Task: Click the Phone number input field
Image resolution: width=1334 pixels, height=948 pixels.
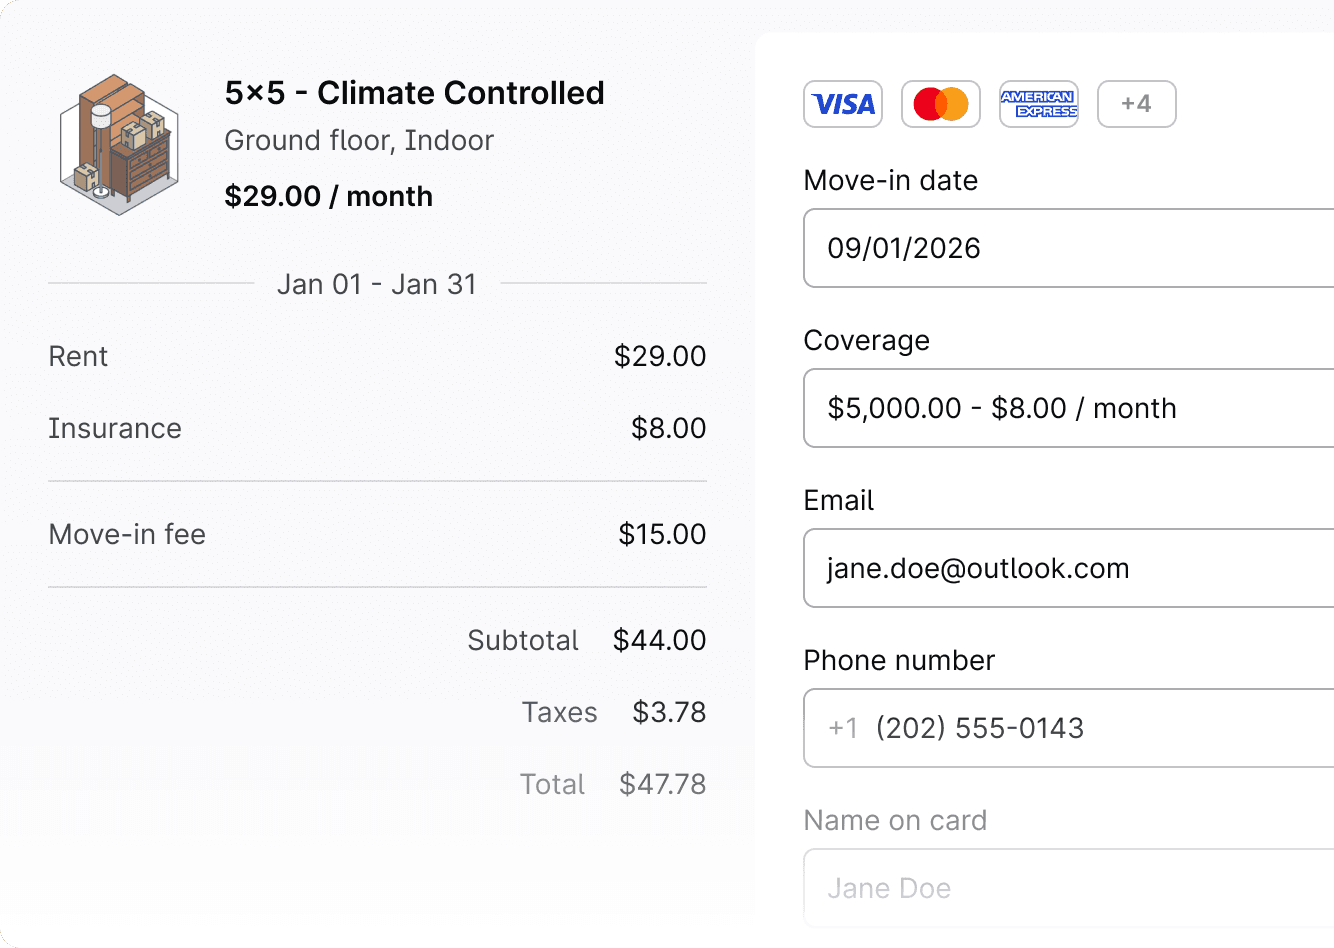Action: tap(1100, 728)
